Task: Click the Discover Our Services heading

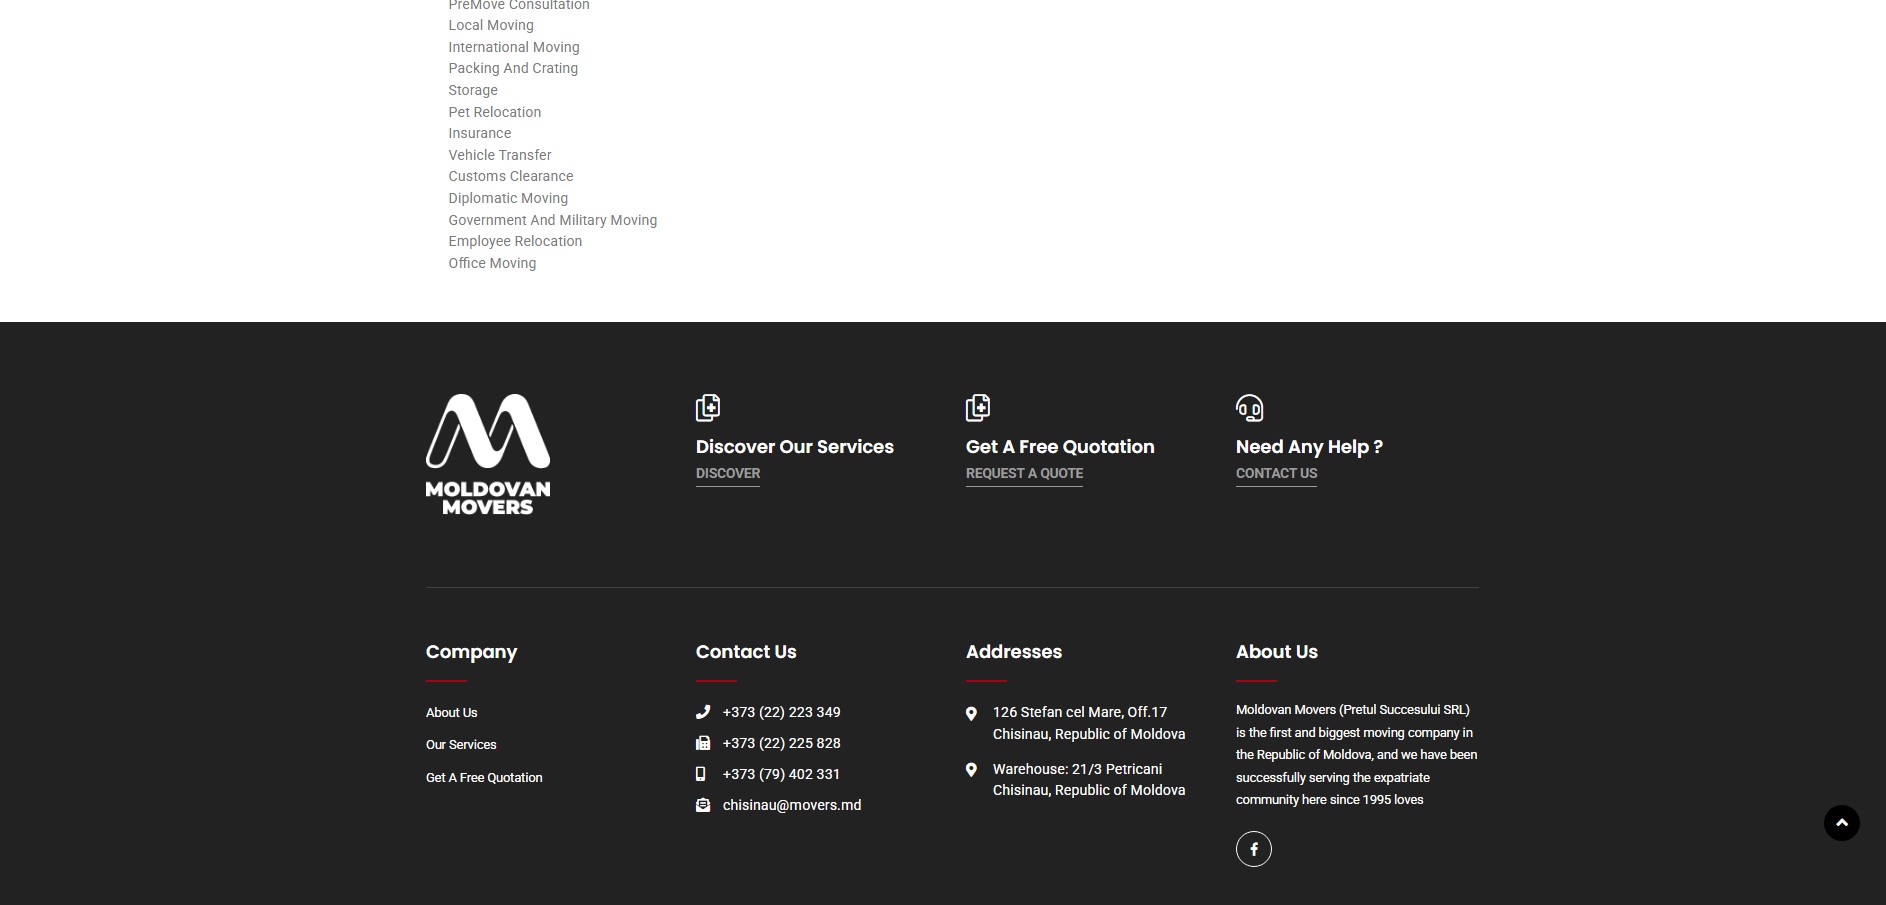Action: point(795,447)
